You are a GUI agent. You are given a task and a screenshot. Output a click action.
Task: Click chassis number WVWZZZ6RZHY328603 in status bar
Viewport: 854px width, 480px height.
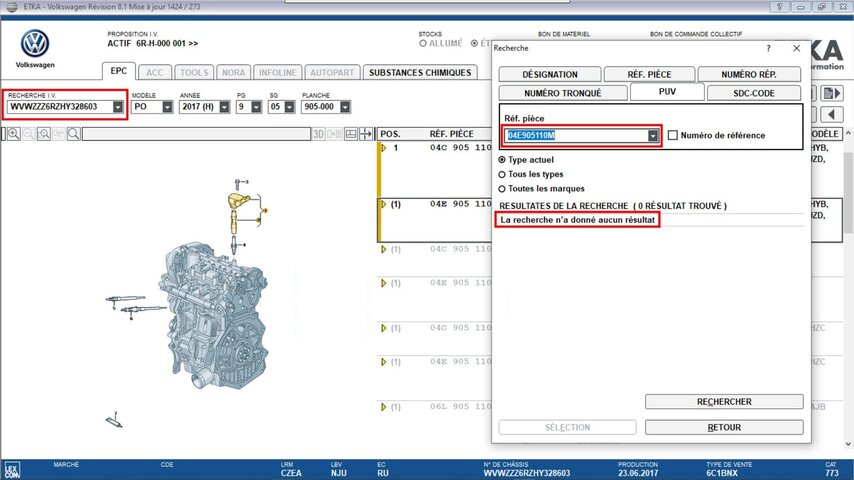(x=527, y=473)
